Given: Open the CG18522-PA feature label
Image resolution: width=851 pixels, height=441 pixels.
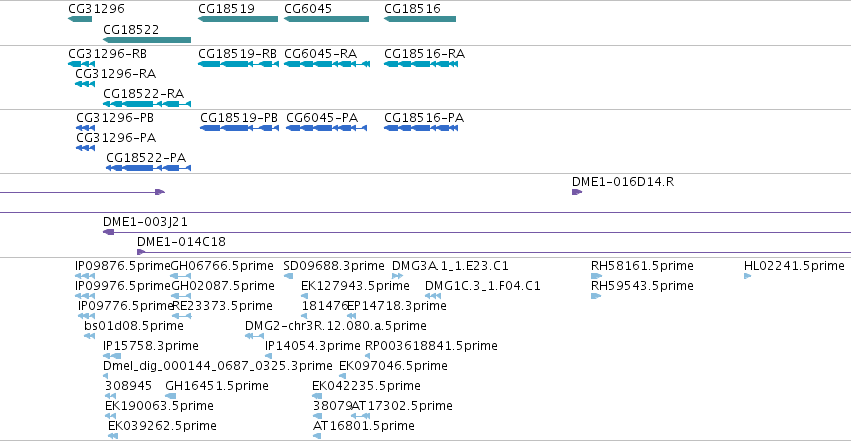Looking at the screenshot, I should 146,158.
